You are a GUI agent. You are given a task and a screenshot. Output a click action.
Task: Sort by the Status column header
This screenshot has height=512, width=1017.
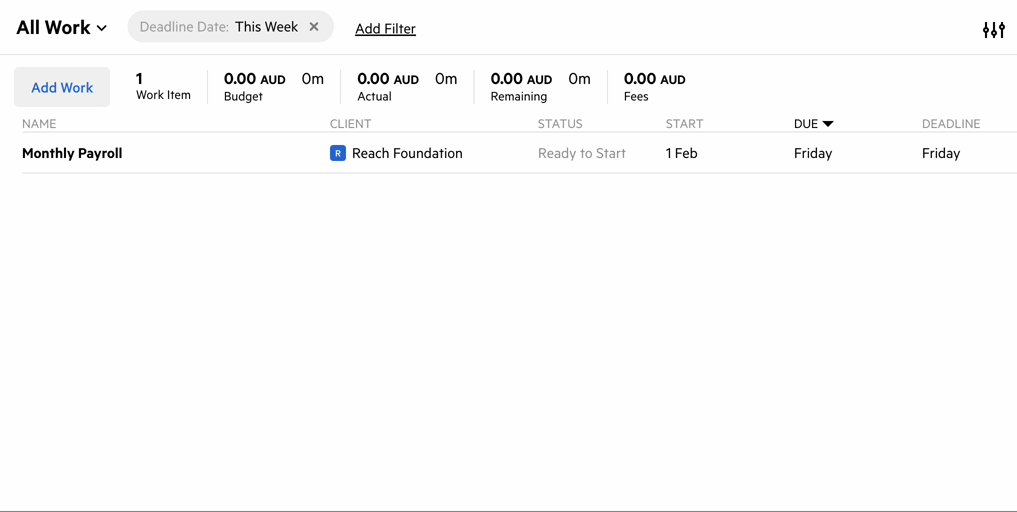point(560,124)
